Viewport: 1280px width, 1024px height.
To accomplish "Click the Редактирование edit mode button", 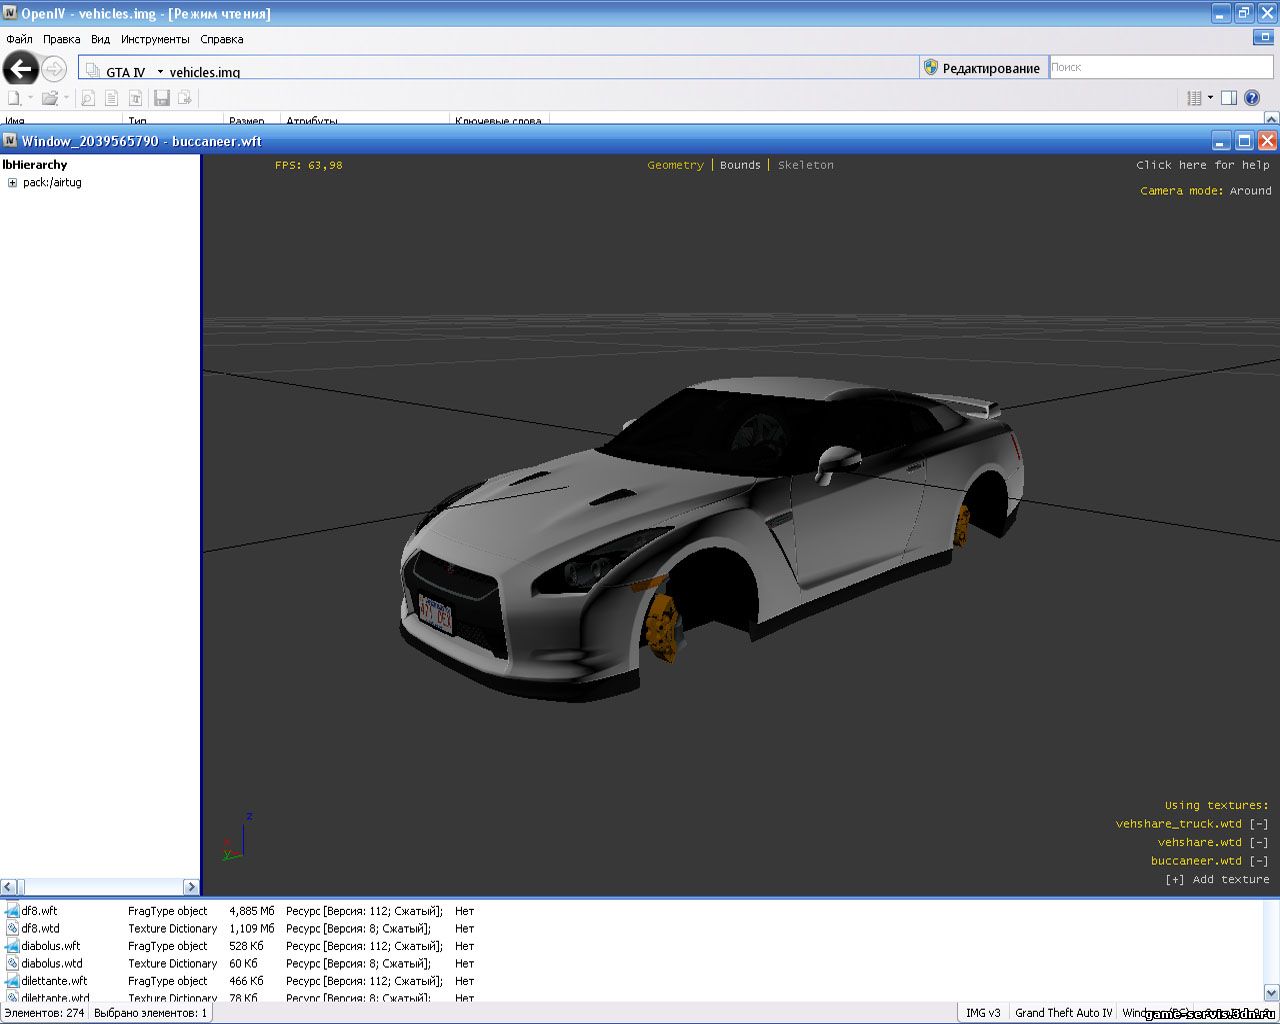I will [x=983, y=68].
